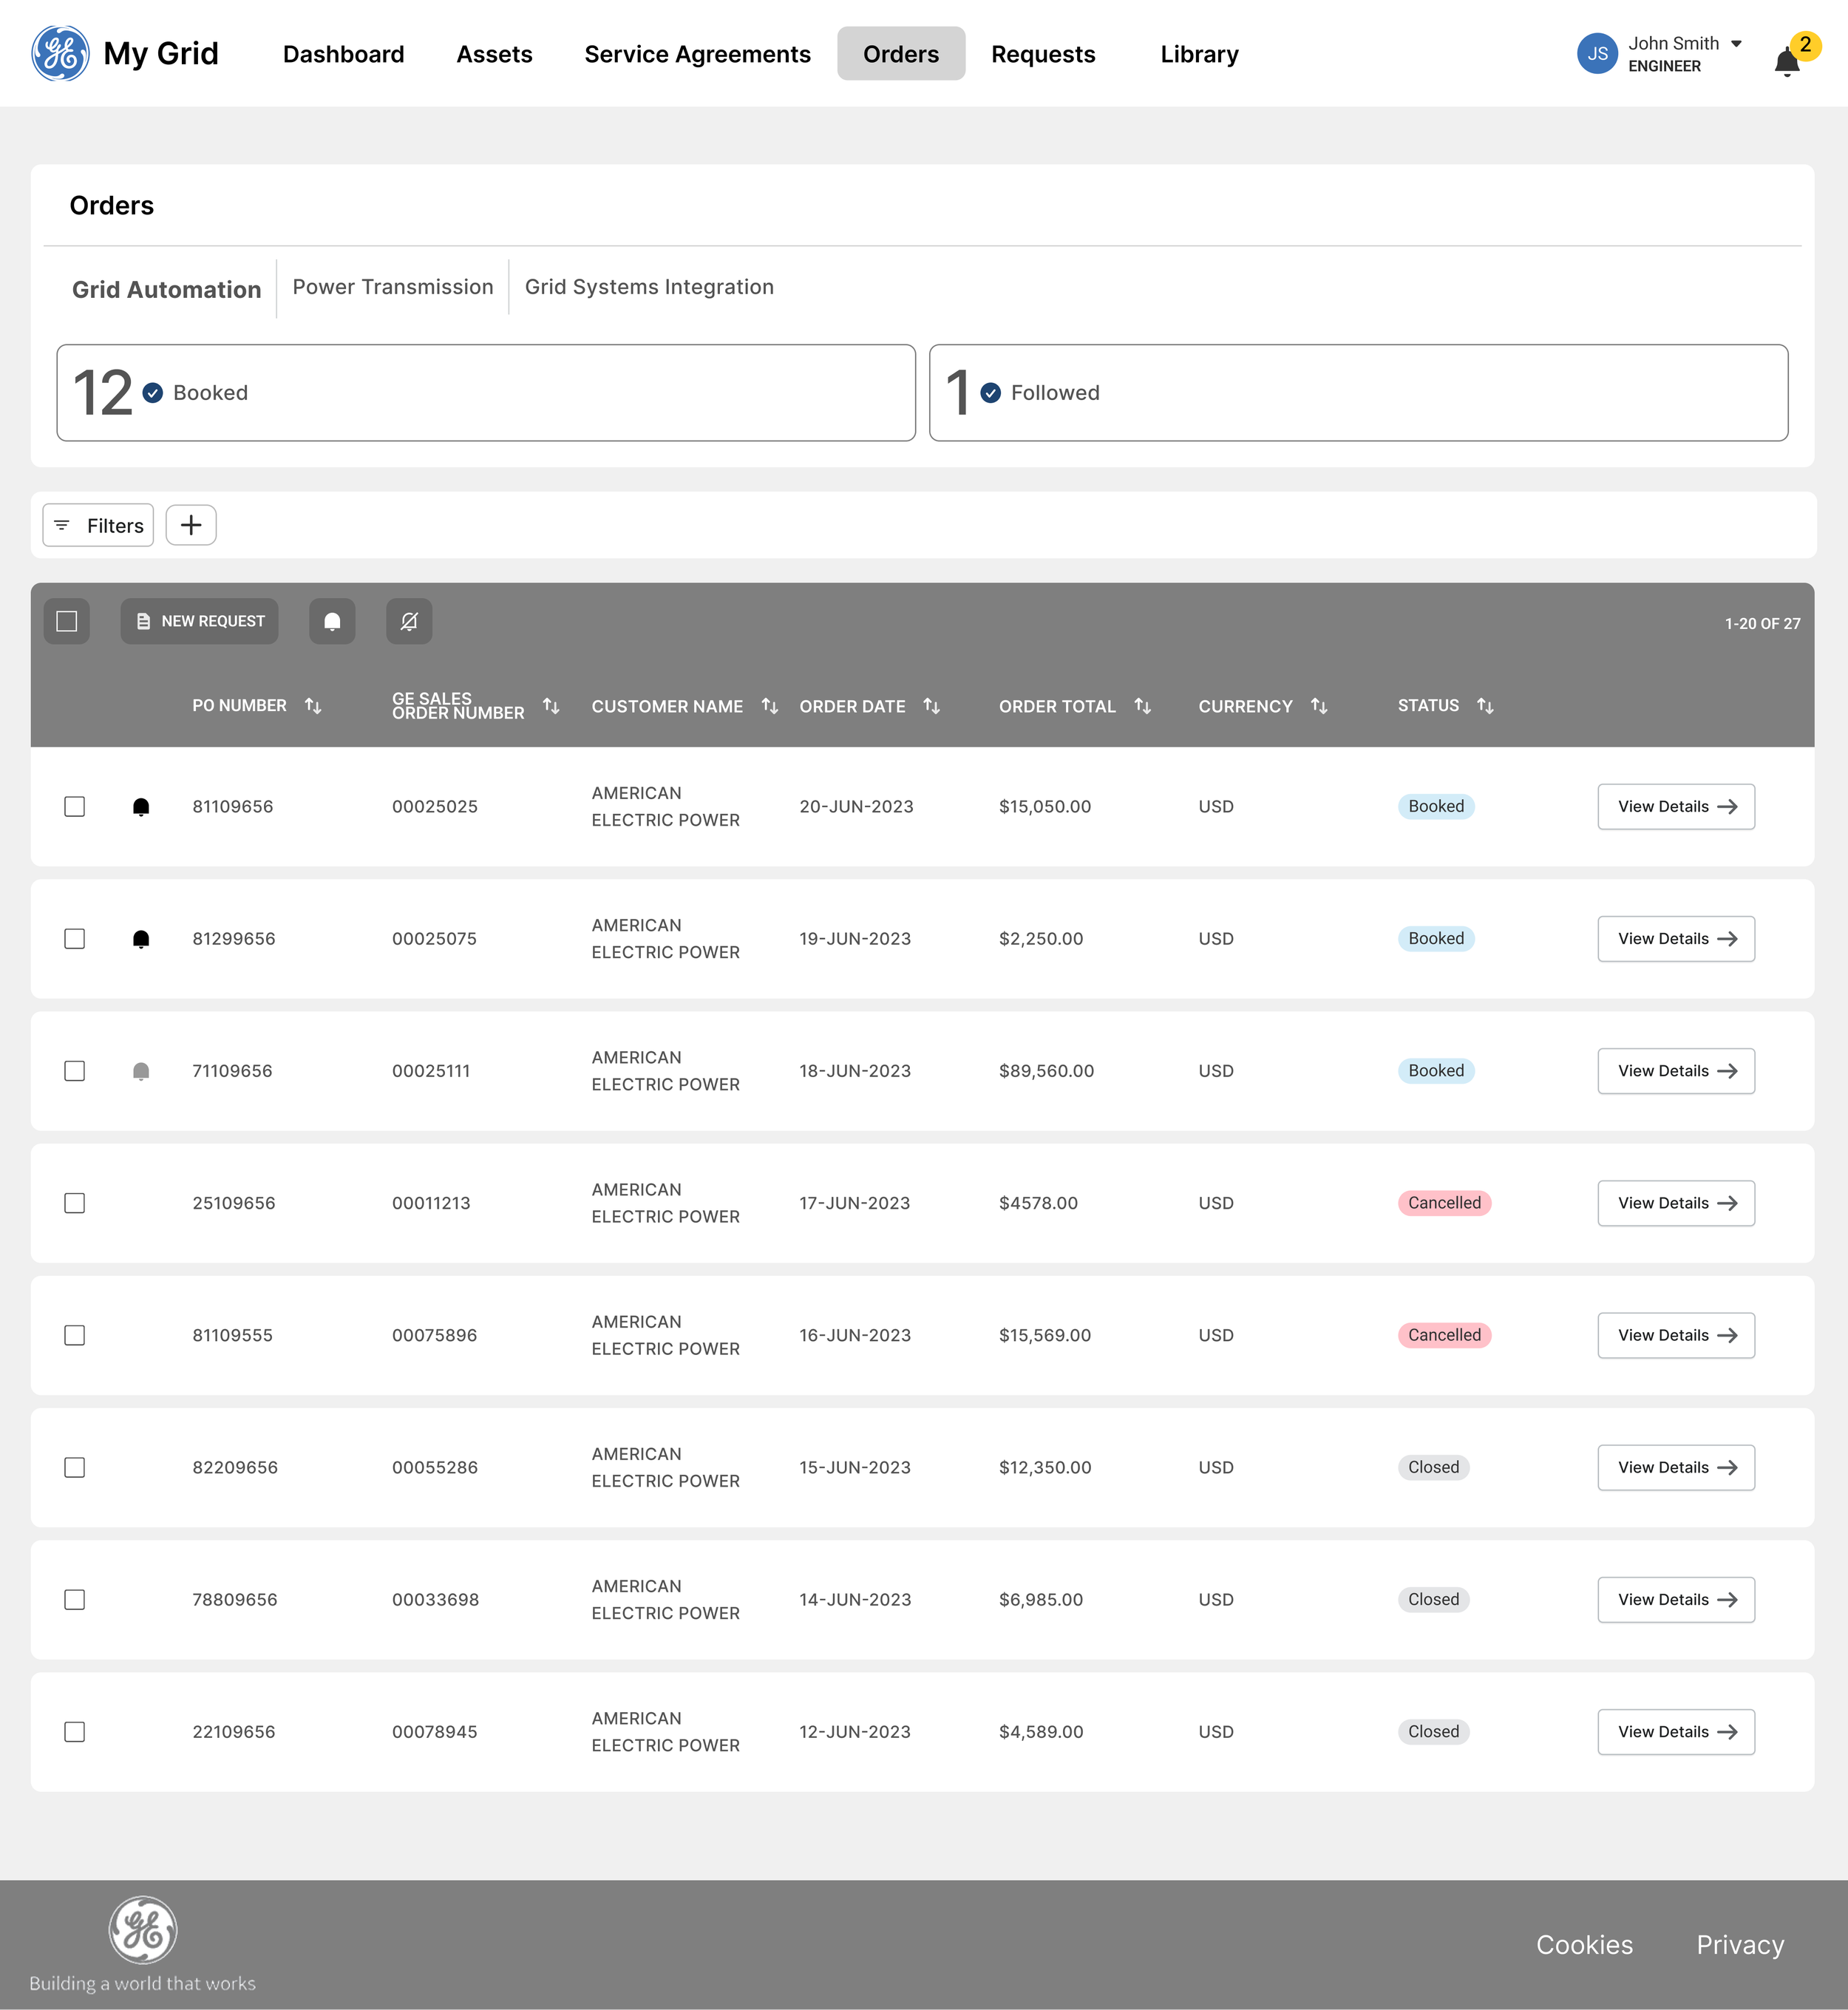Sort the table by PO Number
The image size is (1848, 2010).
click(313, 705)
